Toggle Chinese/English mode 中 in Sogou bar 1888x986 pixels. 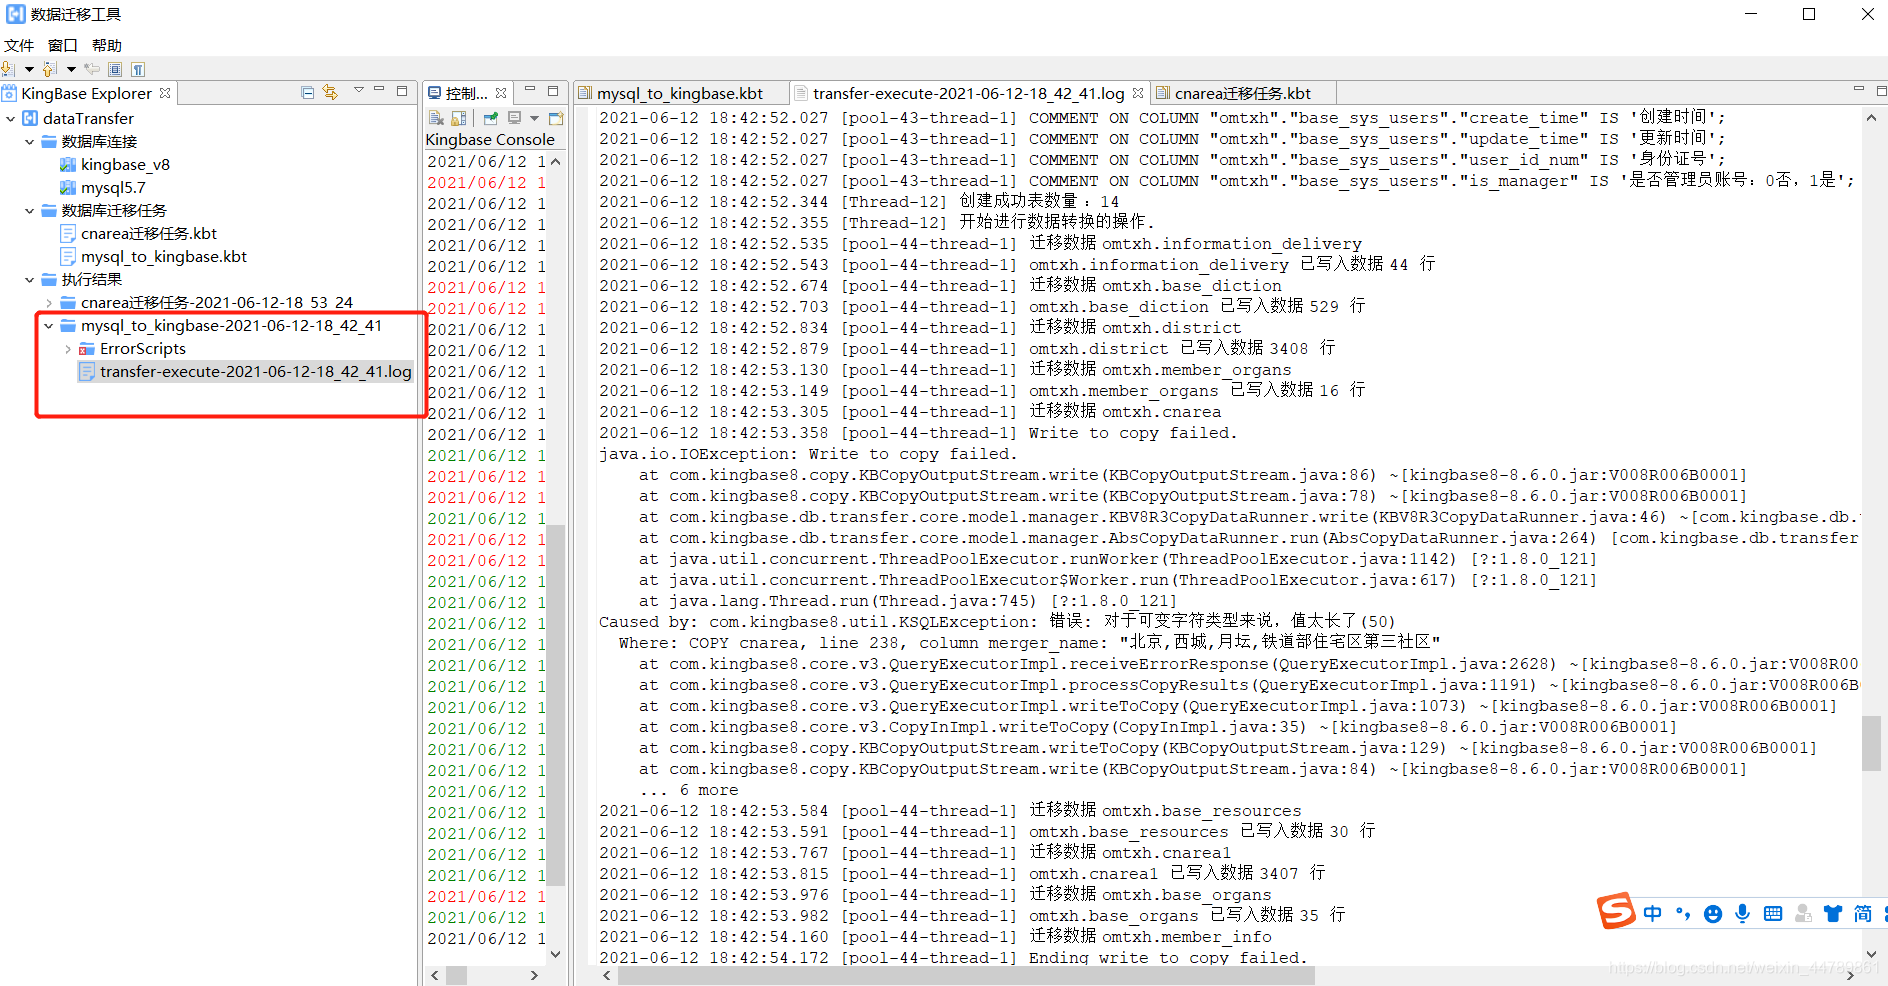(1653, 913)
